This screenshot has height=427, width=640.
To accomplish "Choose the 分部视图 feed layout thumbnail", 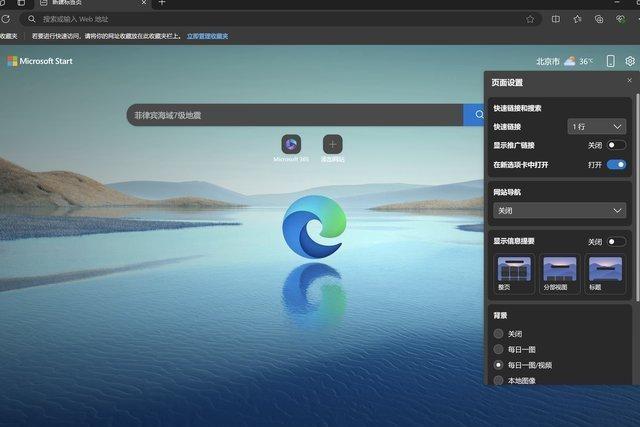I will pyautogui.click(x=560, y=274).
